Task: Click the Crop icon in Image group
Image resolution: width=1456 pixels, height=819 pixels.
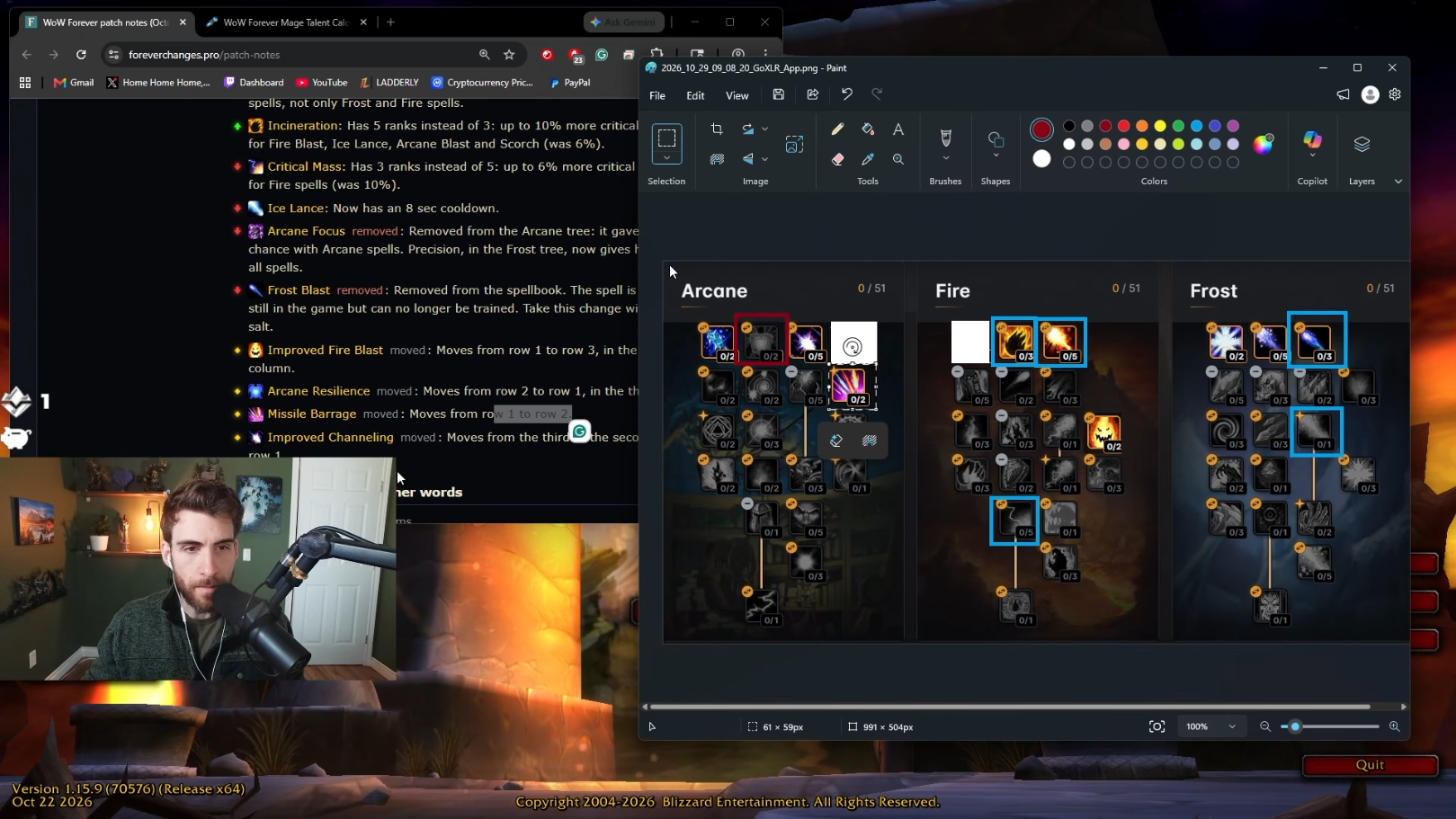Action: [716, 129]
